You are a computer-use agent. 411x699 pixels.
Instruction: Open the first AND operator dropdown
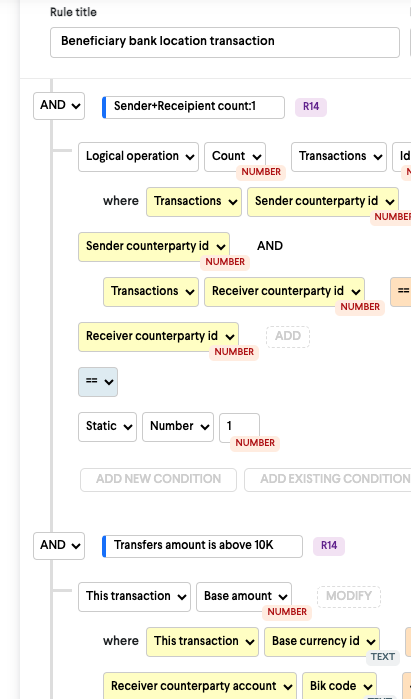coord(59,106)
